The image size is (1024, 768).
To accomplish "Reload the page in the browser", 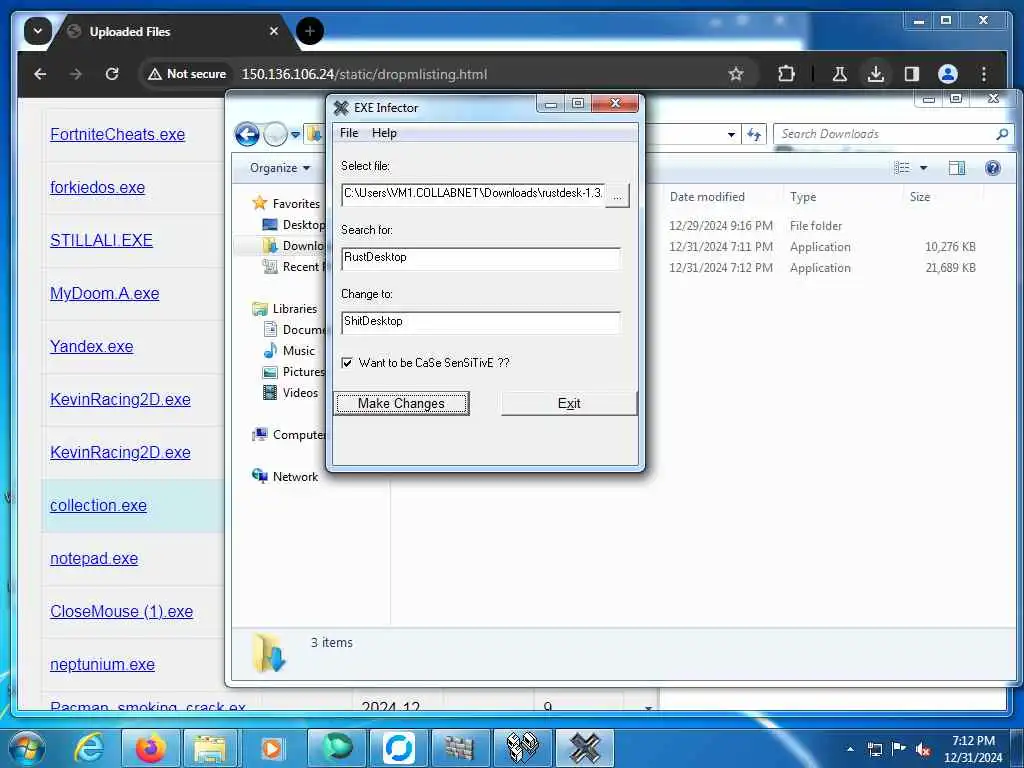I will [x=112, y=74].
